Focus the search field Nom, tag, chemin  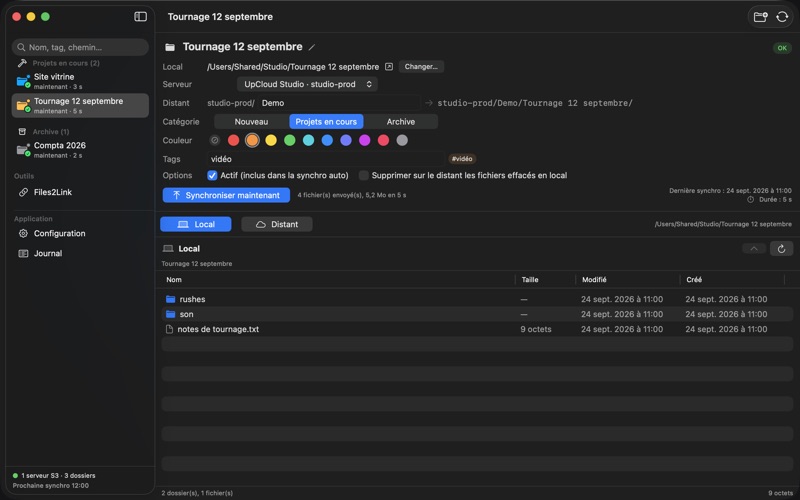[x=80, y=47]
